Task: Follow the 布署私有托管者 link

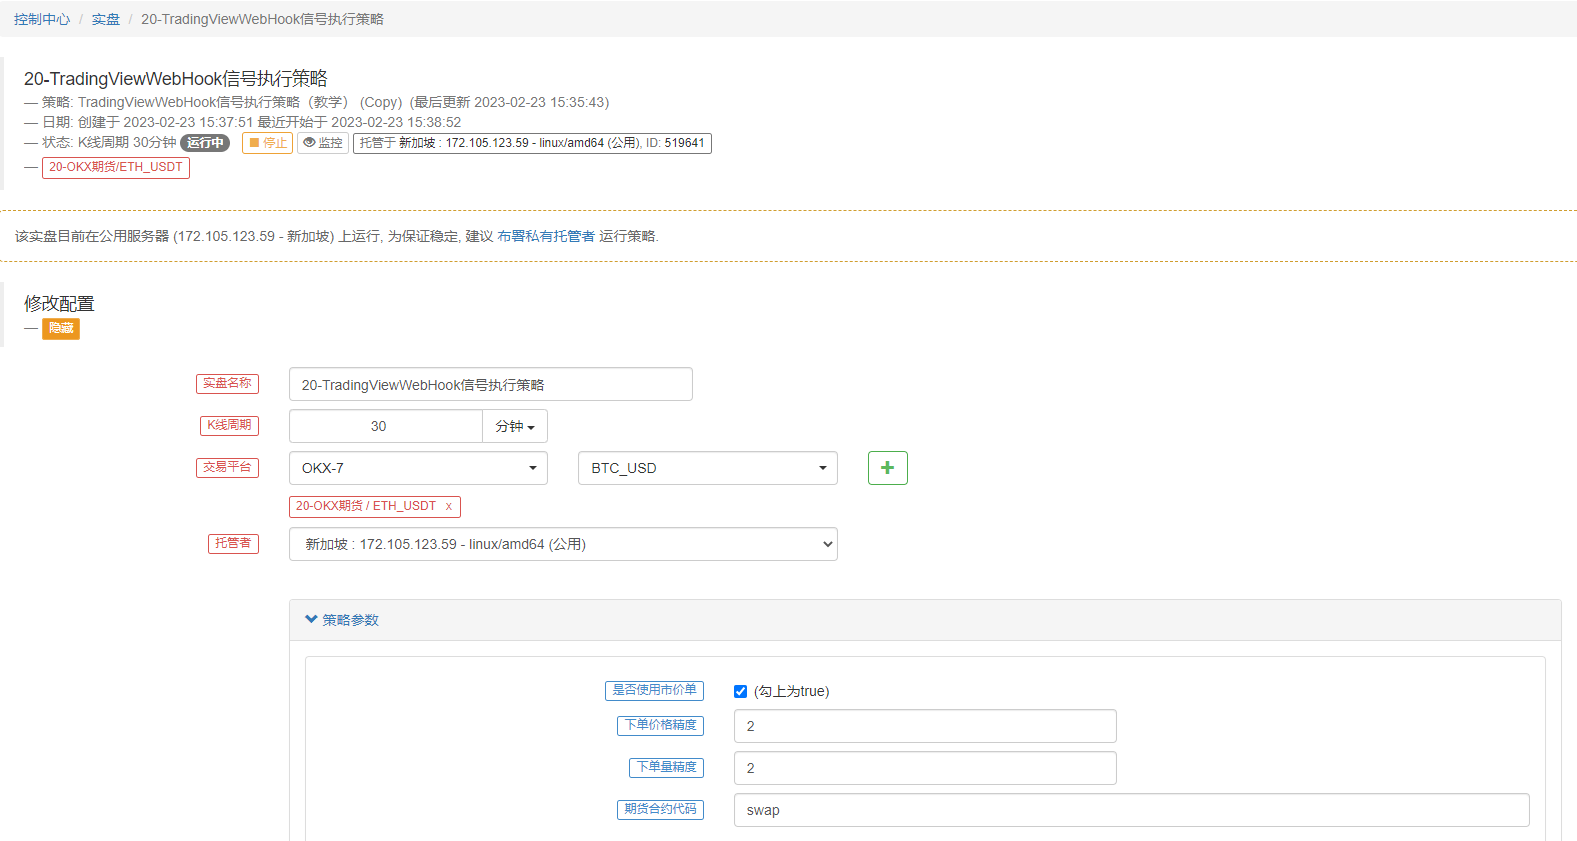Action: [x=546, y=236]
